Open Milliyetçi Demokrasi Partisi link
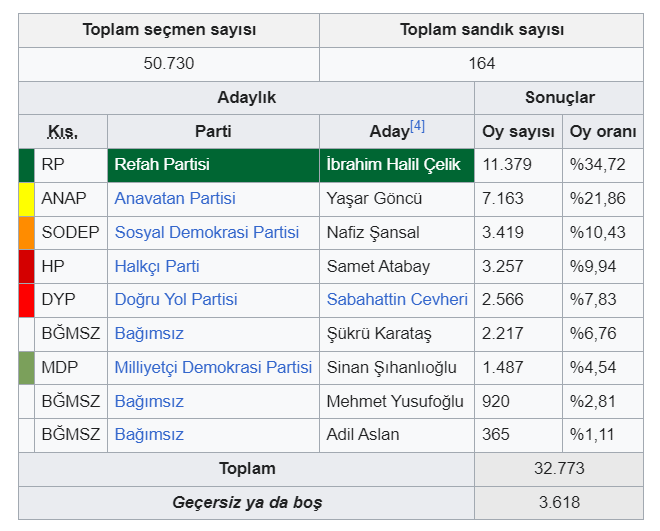The image size is (660, 531). click(x=213, y=367)
